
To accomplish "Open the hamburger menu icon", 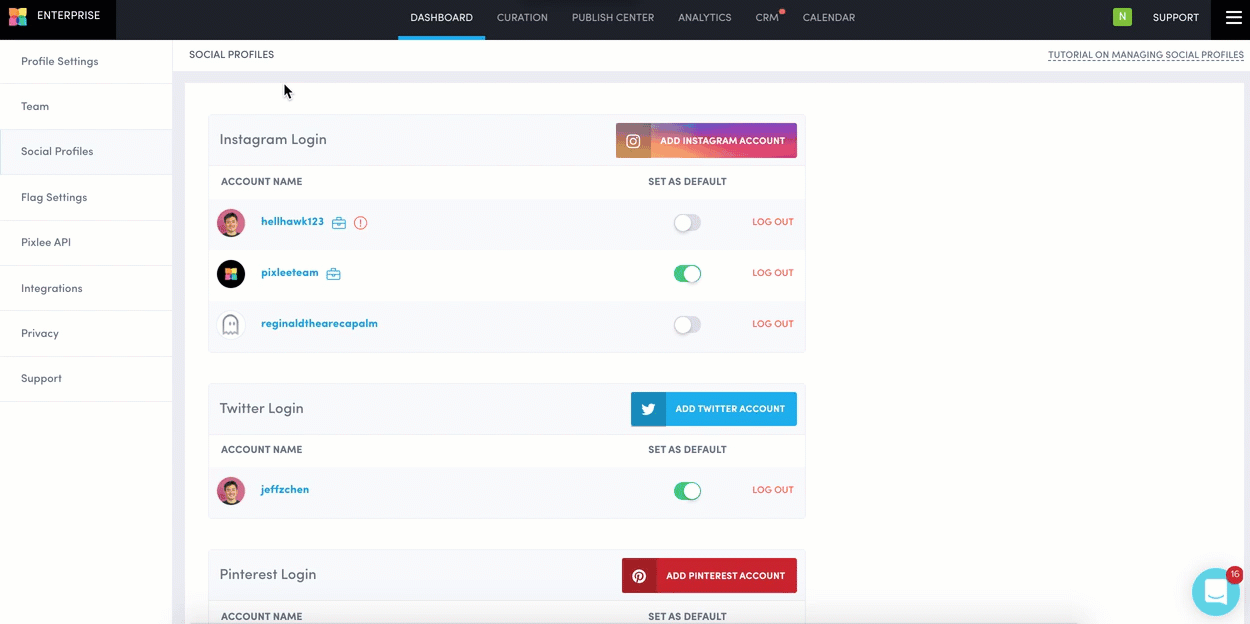I will (x=1233, y=18).
